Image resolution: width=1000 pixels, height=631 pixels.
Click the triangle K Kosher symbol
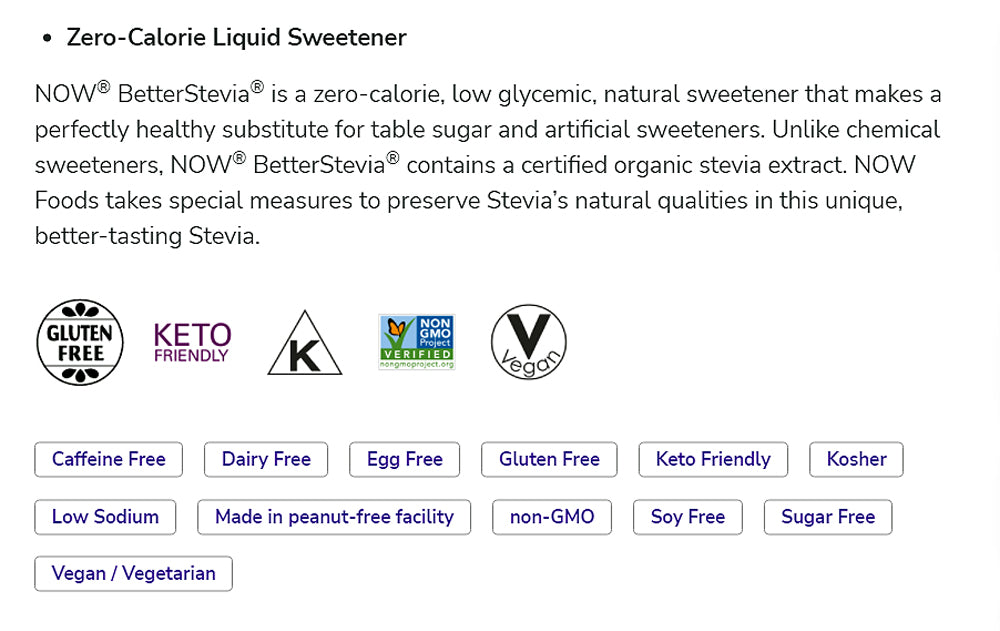(305, 345)
